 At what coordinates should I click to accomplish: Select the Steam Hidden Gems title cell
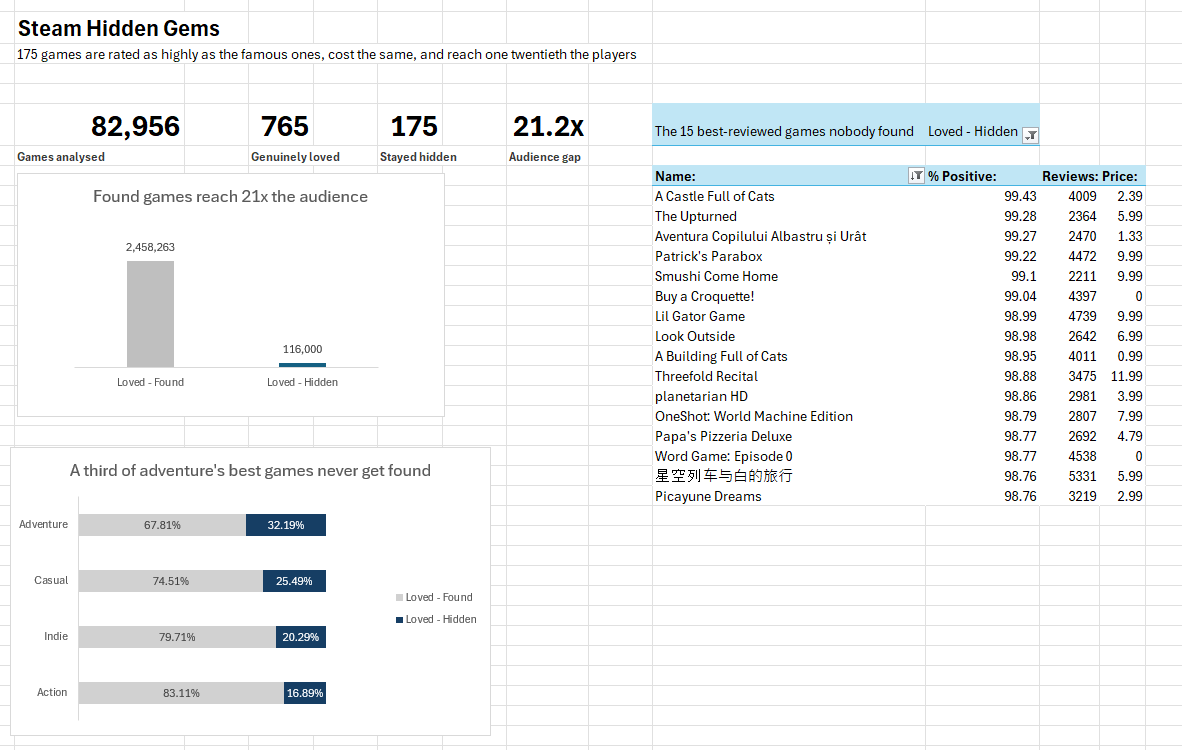pos(118,29)
